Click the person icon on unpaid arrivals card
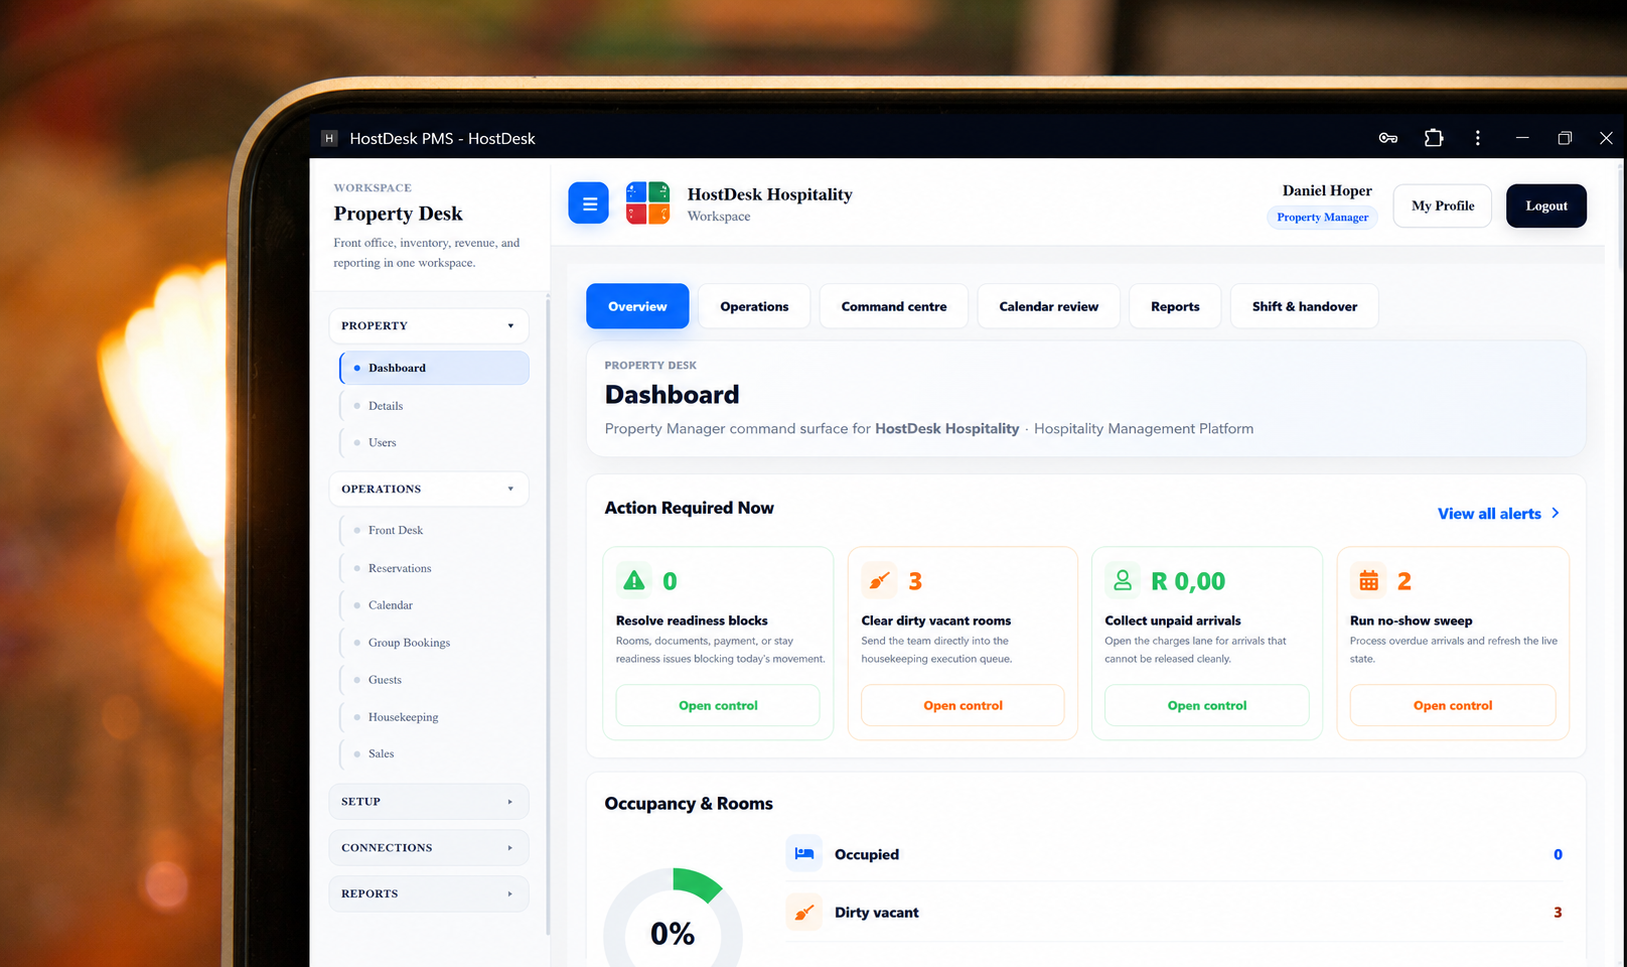The image size is (1627, 967). point(1122,580)
